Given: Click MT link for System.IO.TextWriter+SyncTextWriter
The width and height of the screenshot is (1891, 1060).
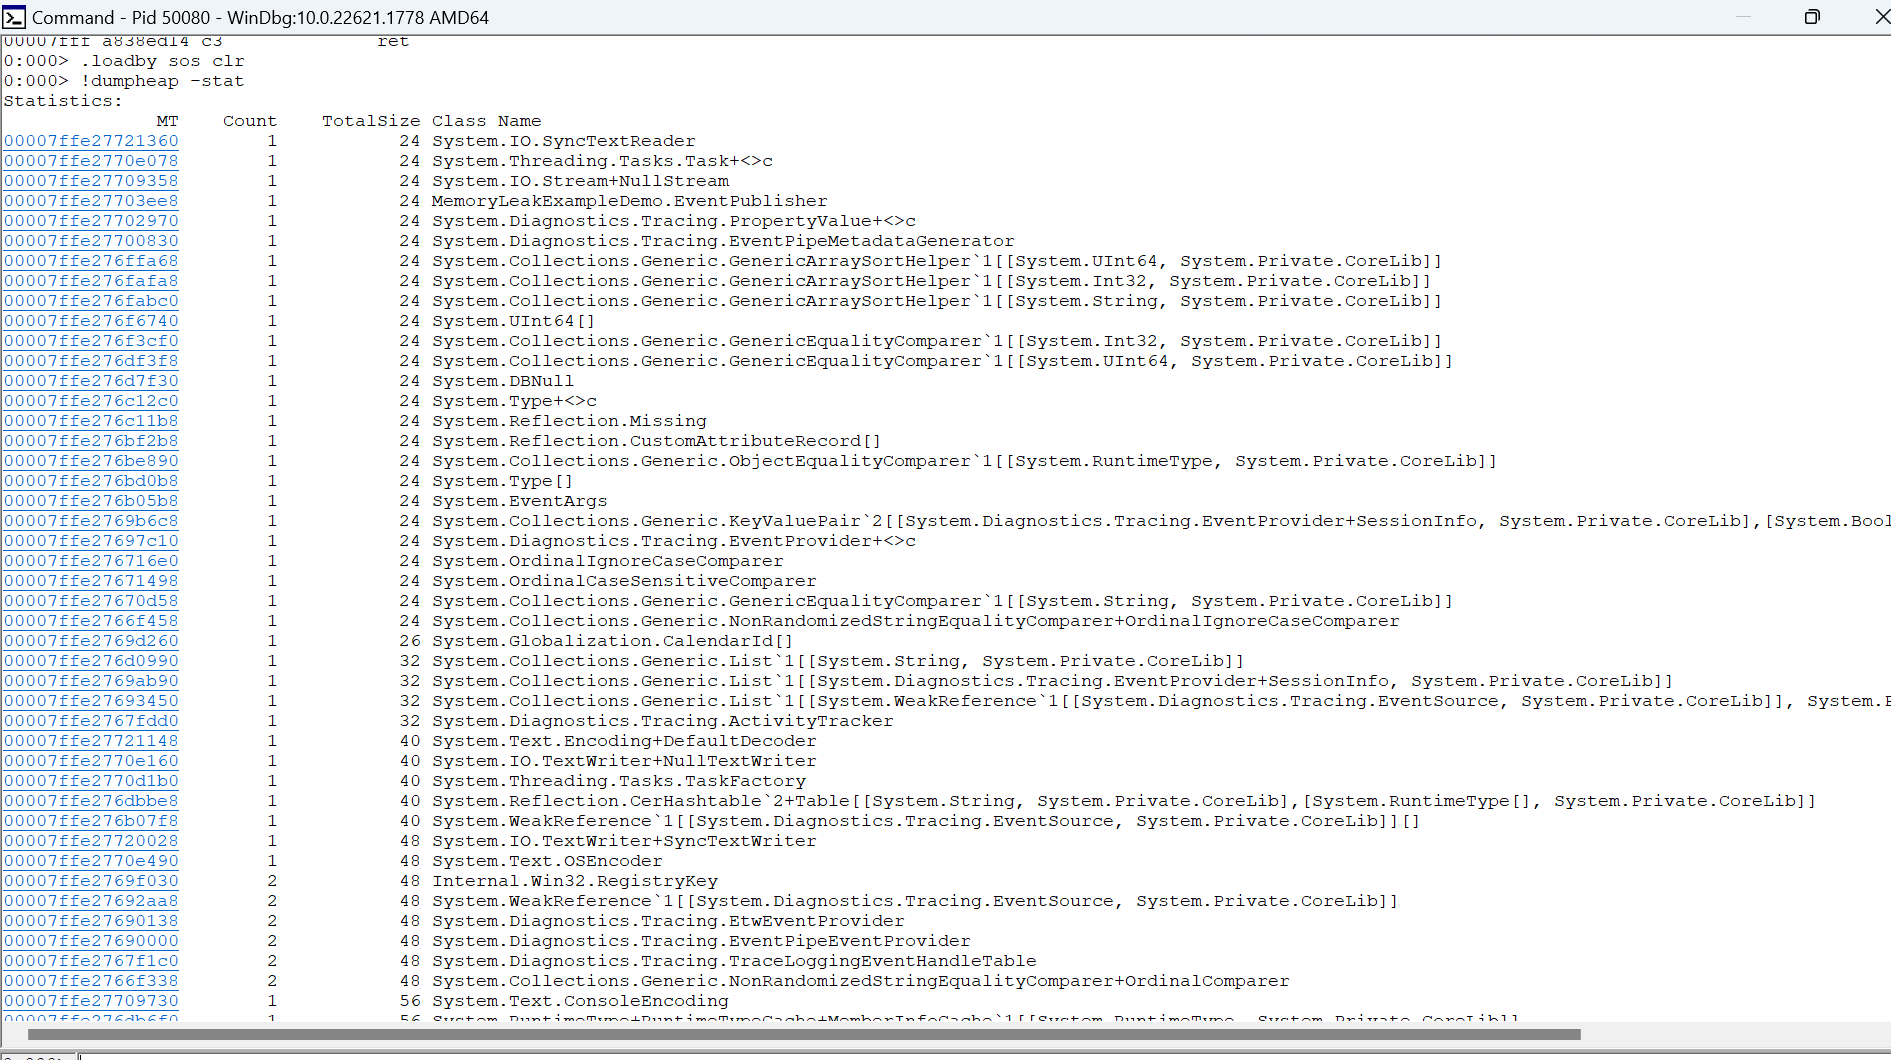Looking at the screenshot, I should click(x=90, y=841).
